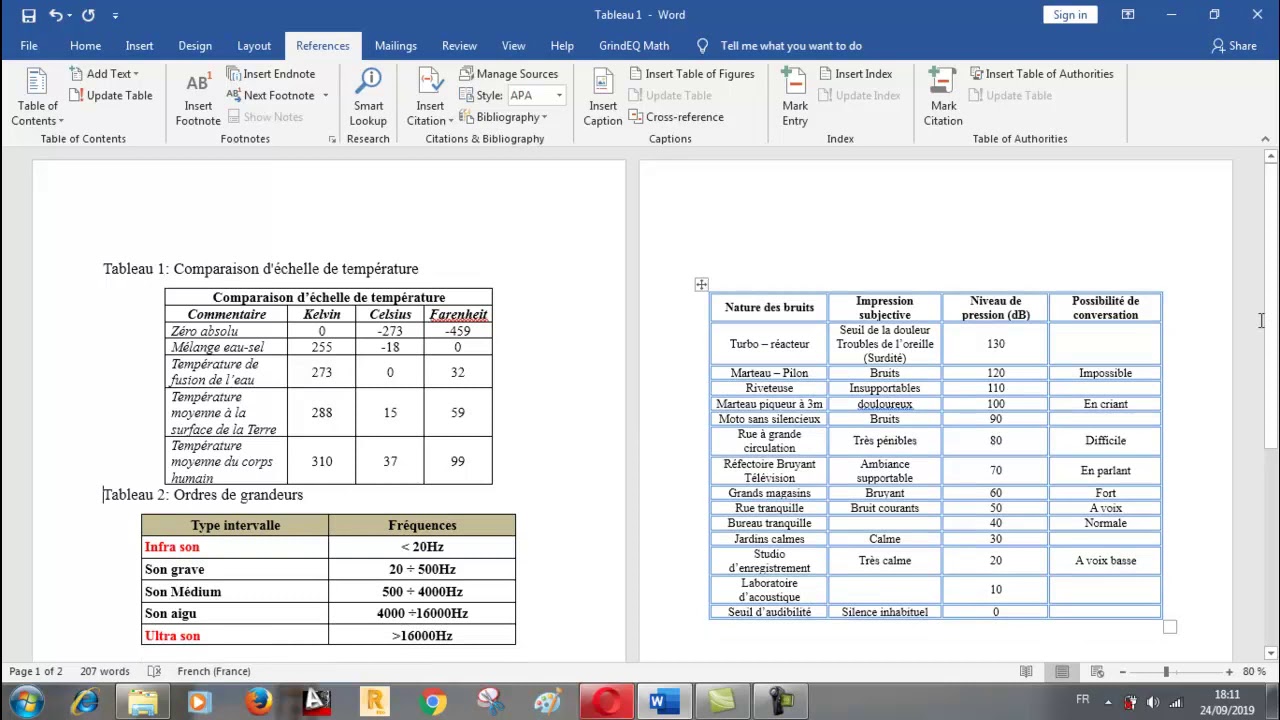Click Add Text in Table of Contents group
This screenshot has height=720, width=1280.
105,74
